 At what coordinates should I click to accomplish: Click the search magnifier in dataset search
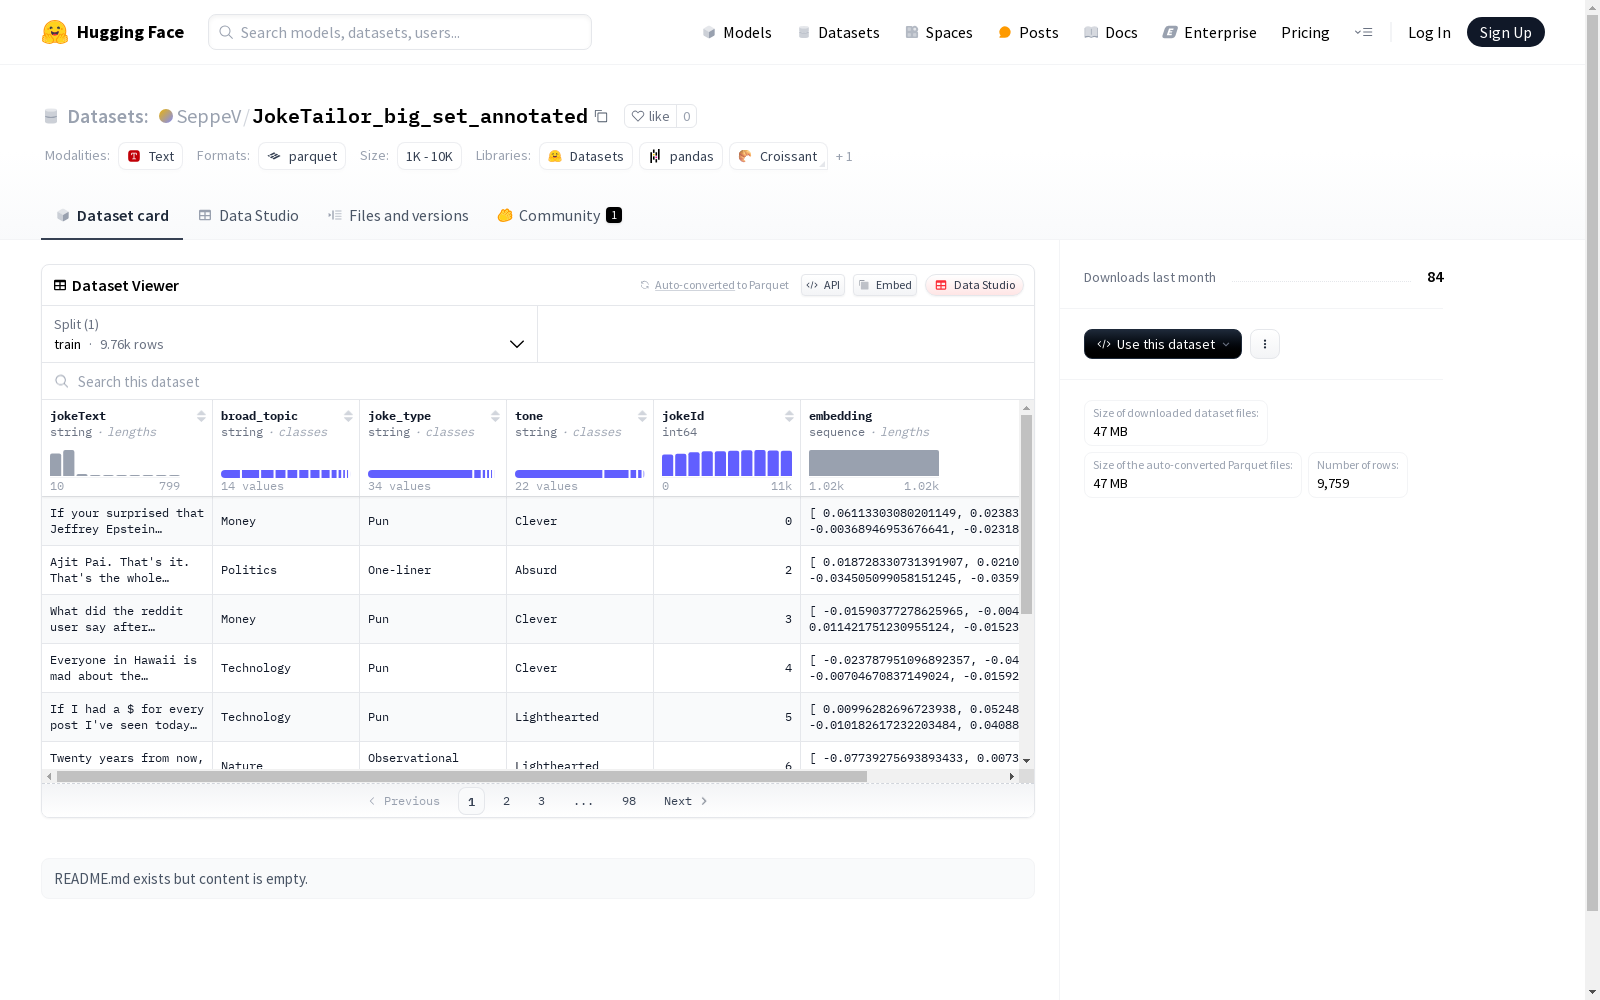tap(62, 381)
